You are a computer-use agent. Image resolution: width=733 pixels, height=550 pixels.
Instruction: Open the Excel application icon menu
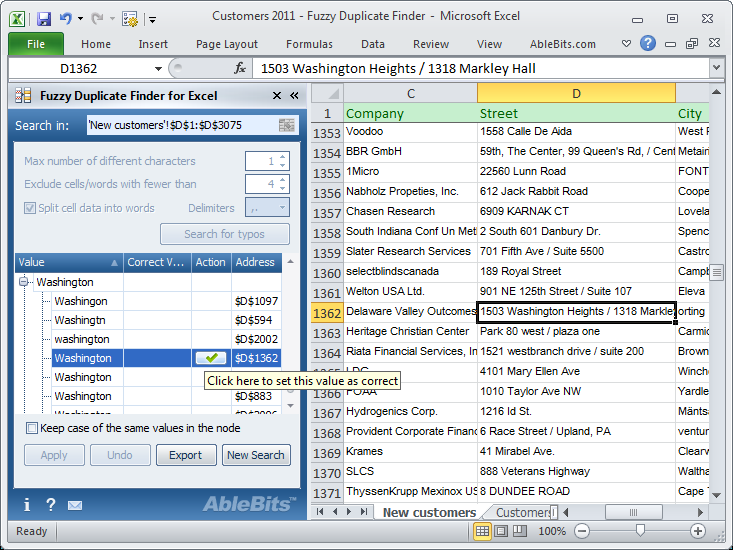[17, 19]
